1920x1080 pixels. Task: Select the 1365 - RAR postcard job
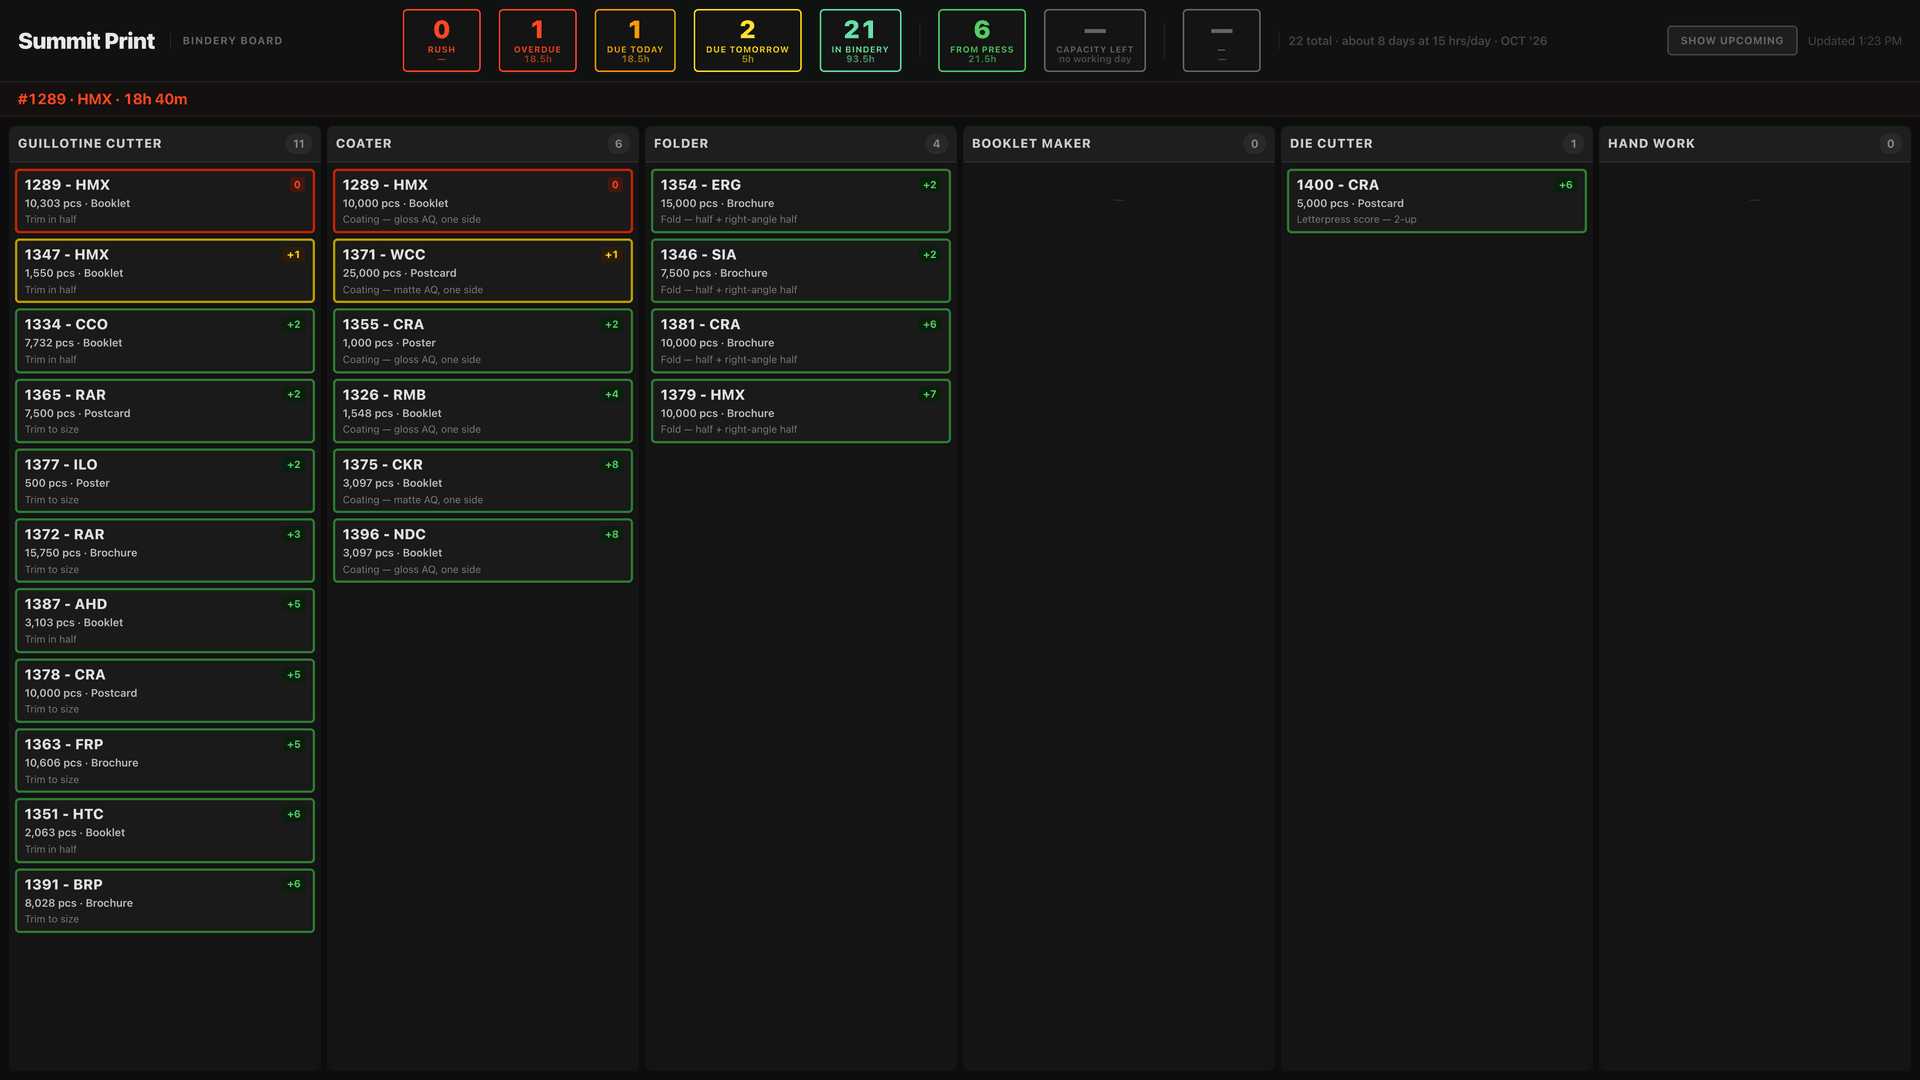[165, 411]
